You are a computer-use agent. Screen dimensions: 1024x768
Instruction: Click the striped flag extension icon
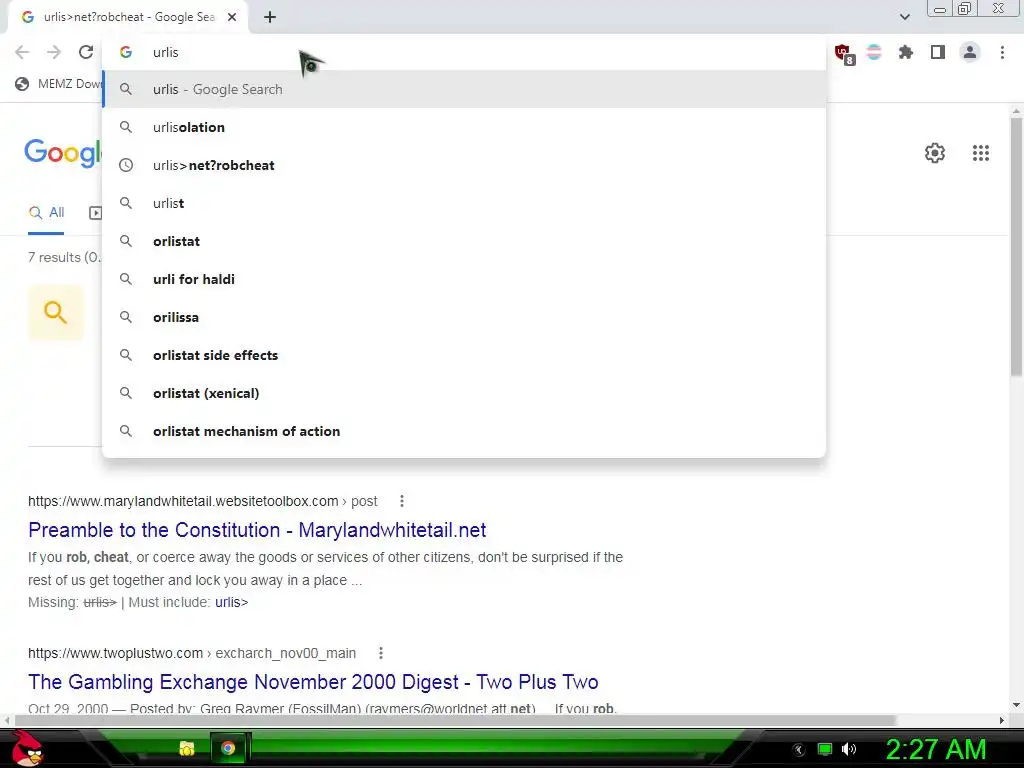[874, 52]
